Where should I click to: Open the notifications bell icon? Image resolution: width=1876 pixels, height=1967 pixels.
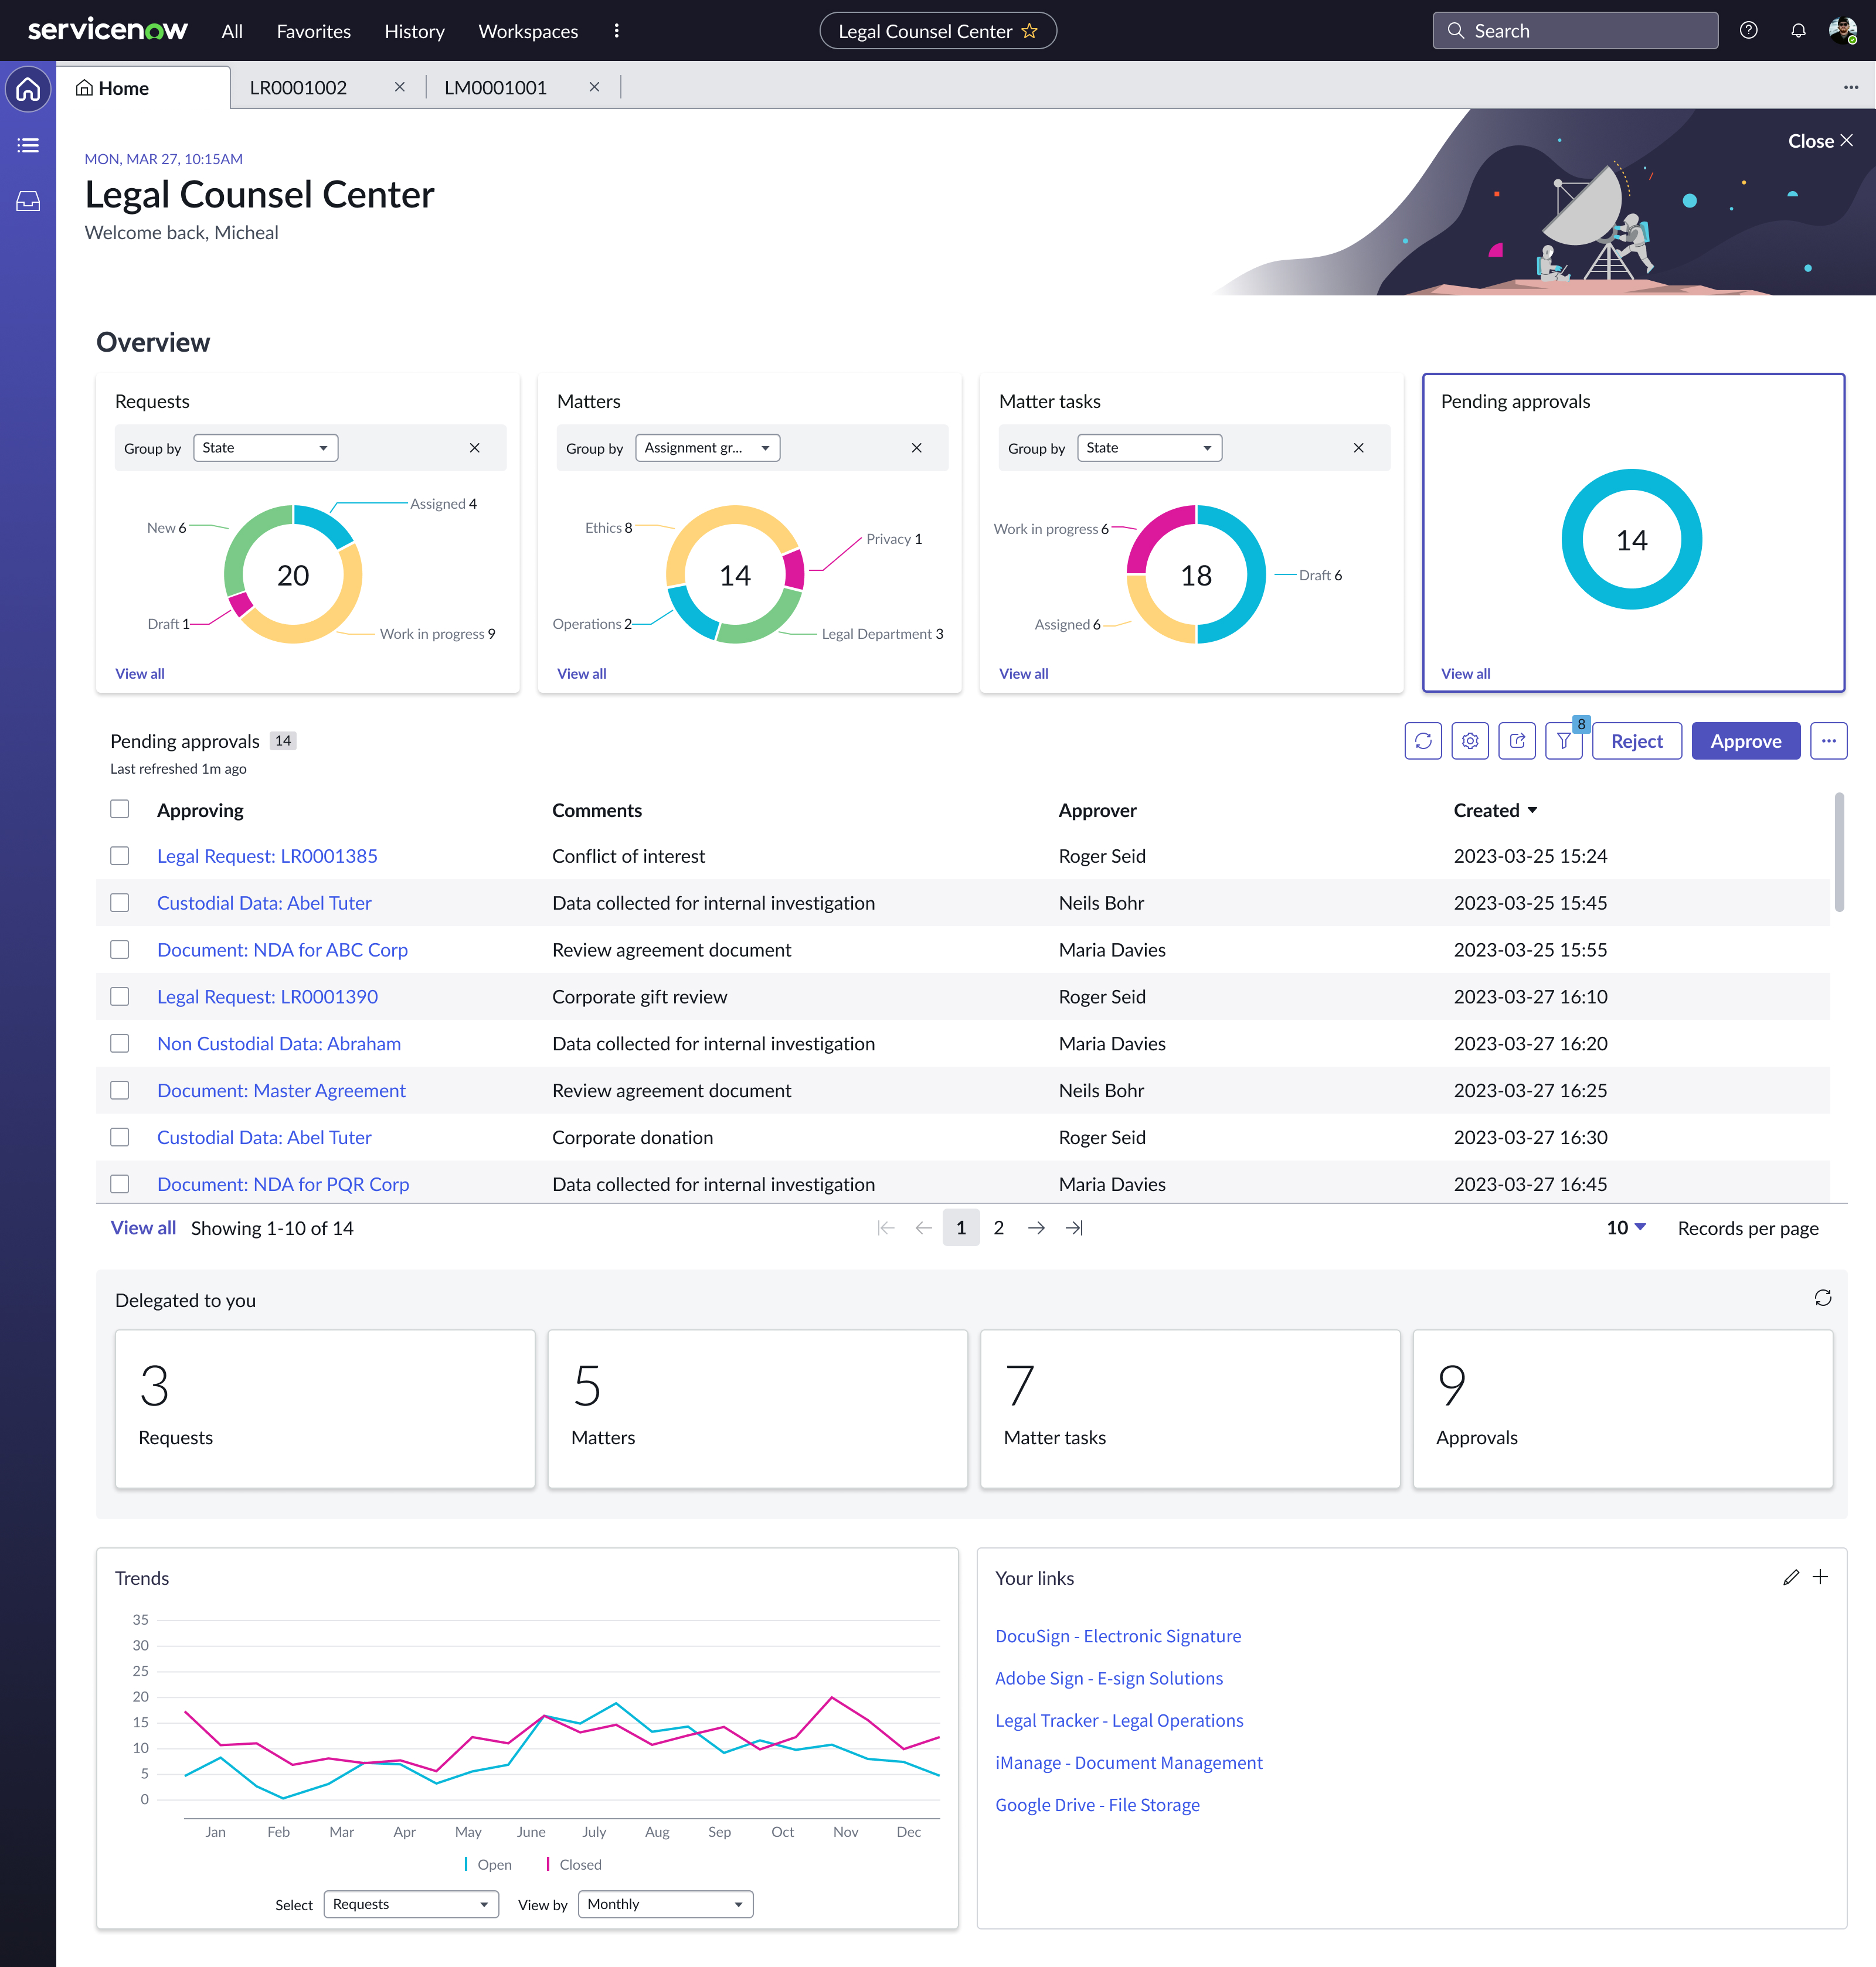1797,31
